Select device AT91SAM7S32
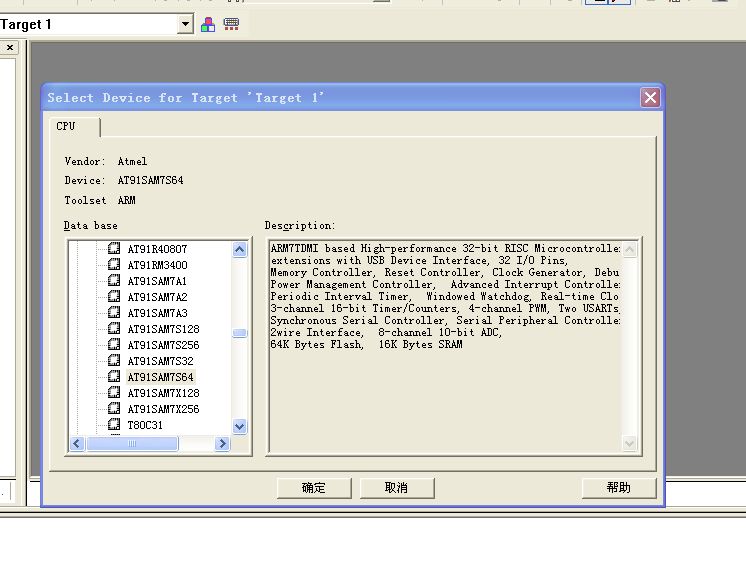The width and height of the screenshot is (746, 564). click(160, 361)
